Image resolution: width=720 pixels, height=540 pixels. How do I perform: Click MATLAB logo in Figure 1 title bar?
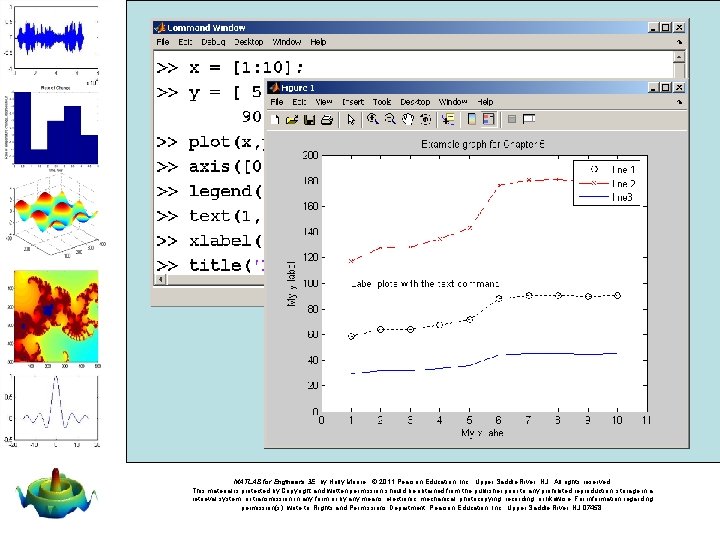[x=274, y=87]
